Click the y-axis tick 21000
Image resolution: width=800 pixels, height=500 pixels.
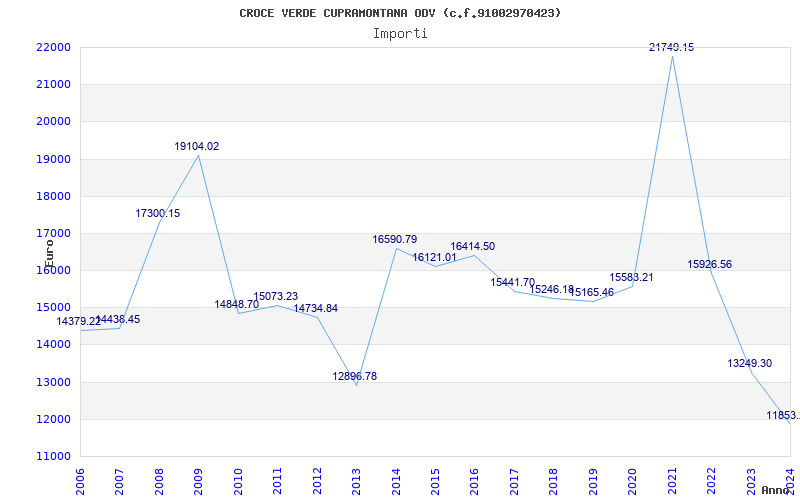point(53,85)
